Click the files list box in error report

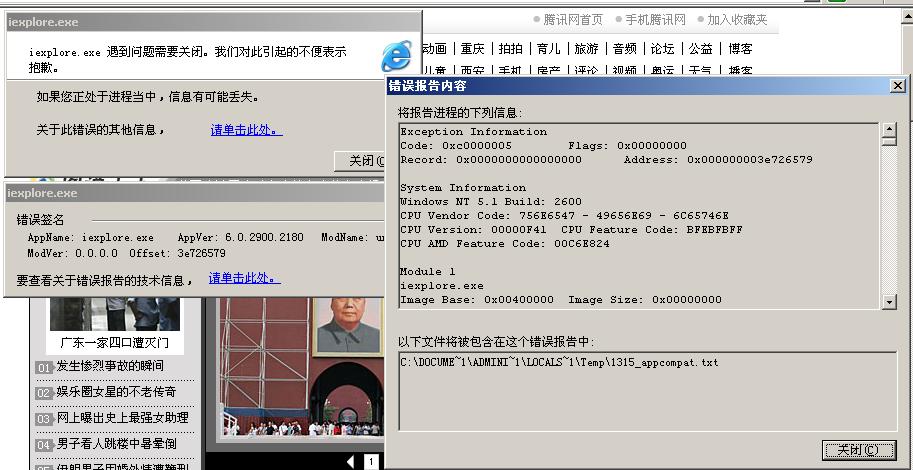(648, 391)
